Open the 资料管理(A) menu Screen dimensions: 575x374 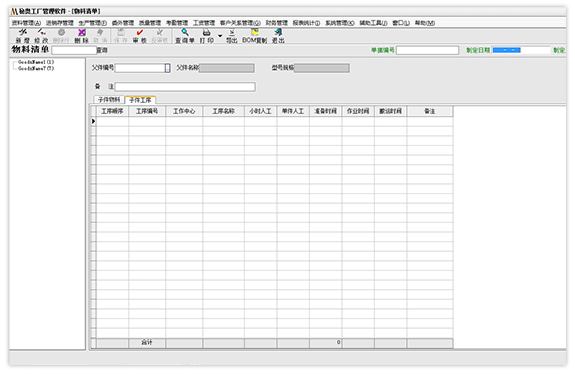click(26, 23)
